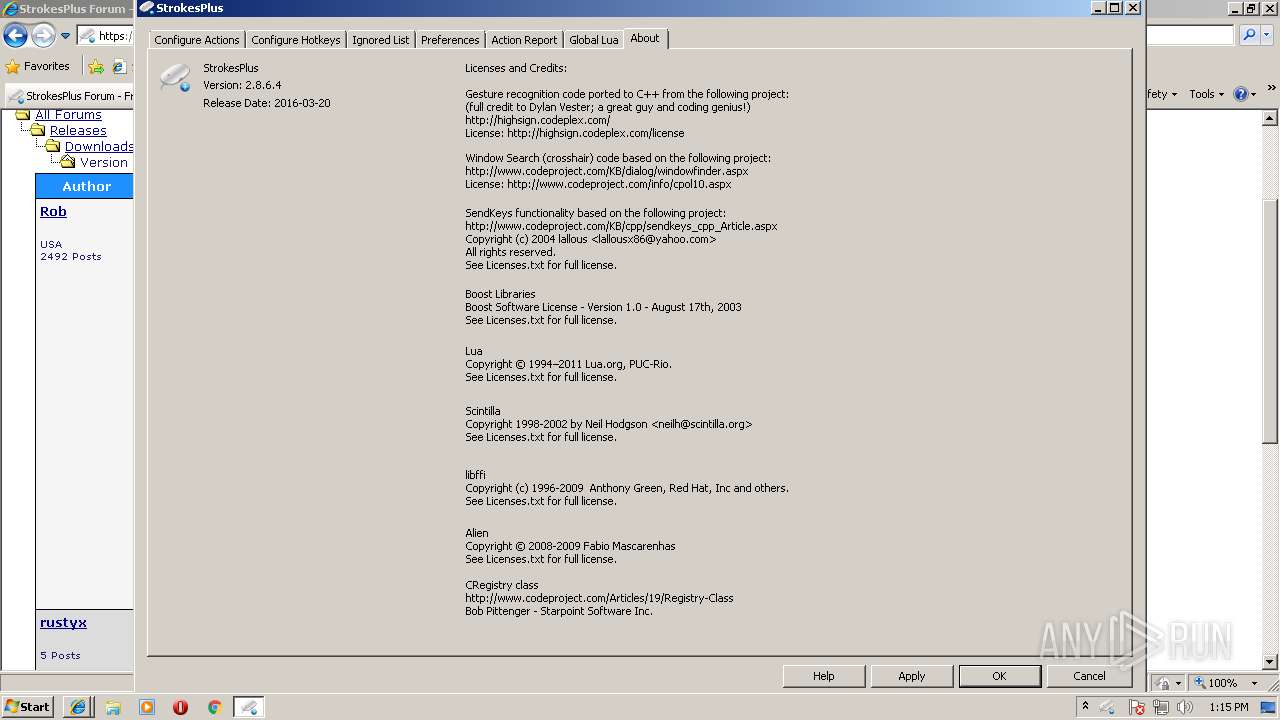This screenshot has height=720, width=1280.
Task: Open the Windows Start button
Action: click(x=27, y=706)
